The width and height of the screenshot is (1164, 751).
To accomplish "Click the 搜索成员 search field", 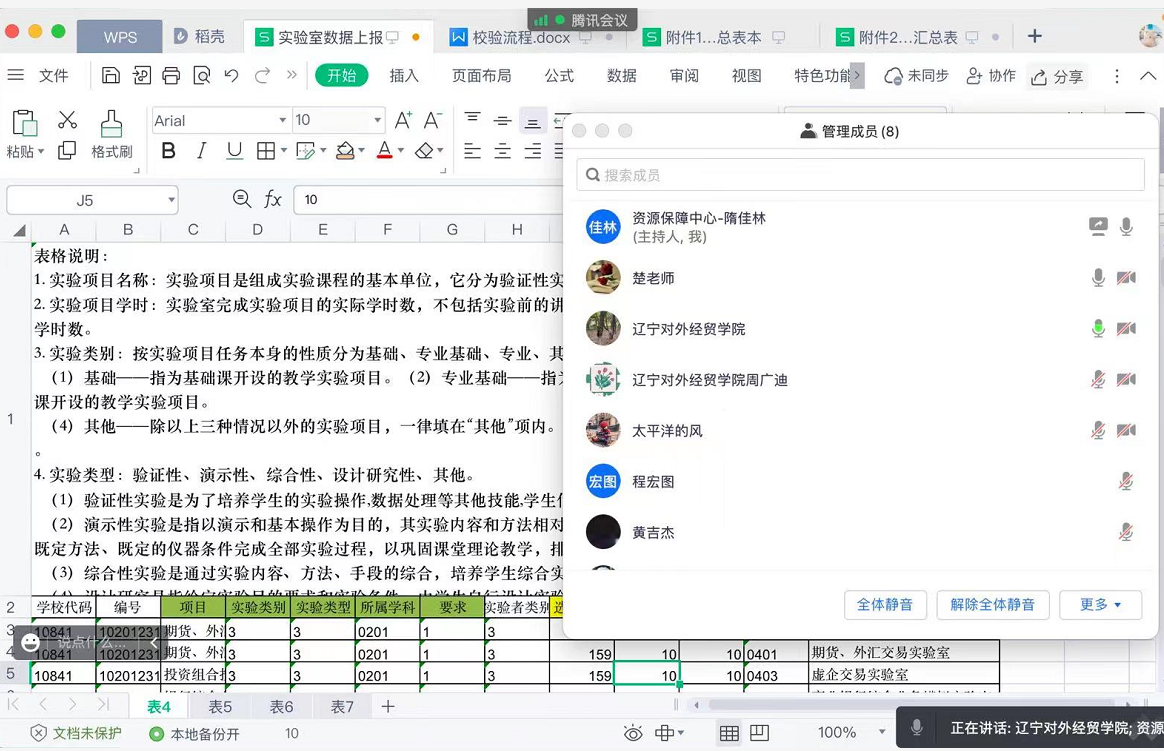I will pos(860,174).
